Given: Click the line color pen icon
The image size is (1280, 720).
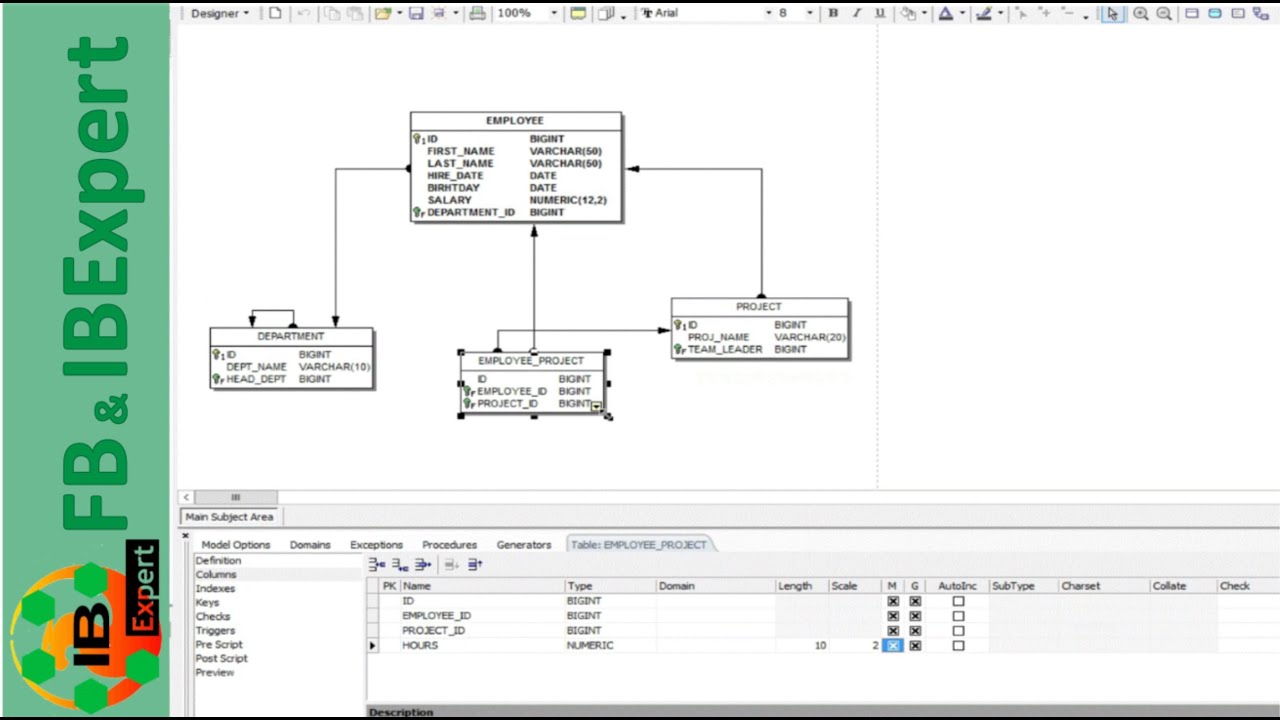Looking at the screenshot, I should click(984, 13).
